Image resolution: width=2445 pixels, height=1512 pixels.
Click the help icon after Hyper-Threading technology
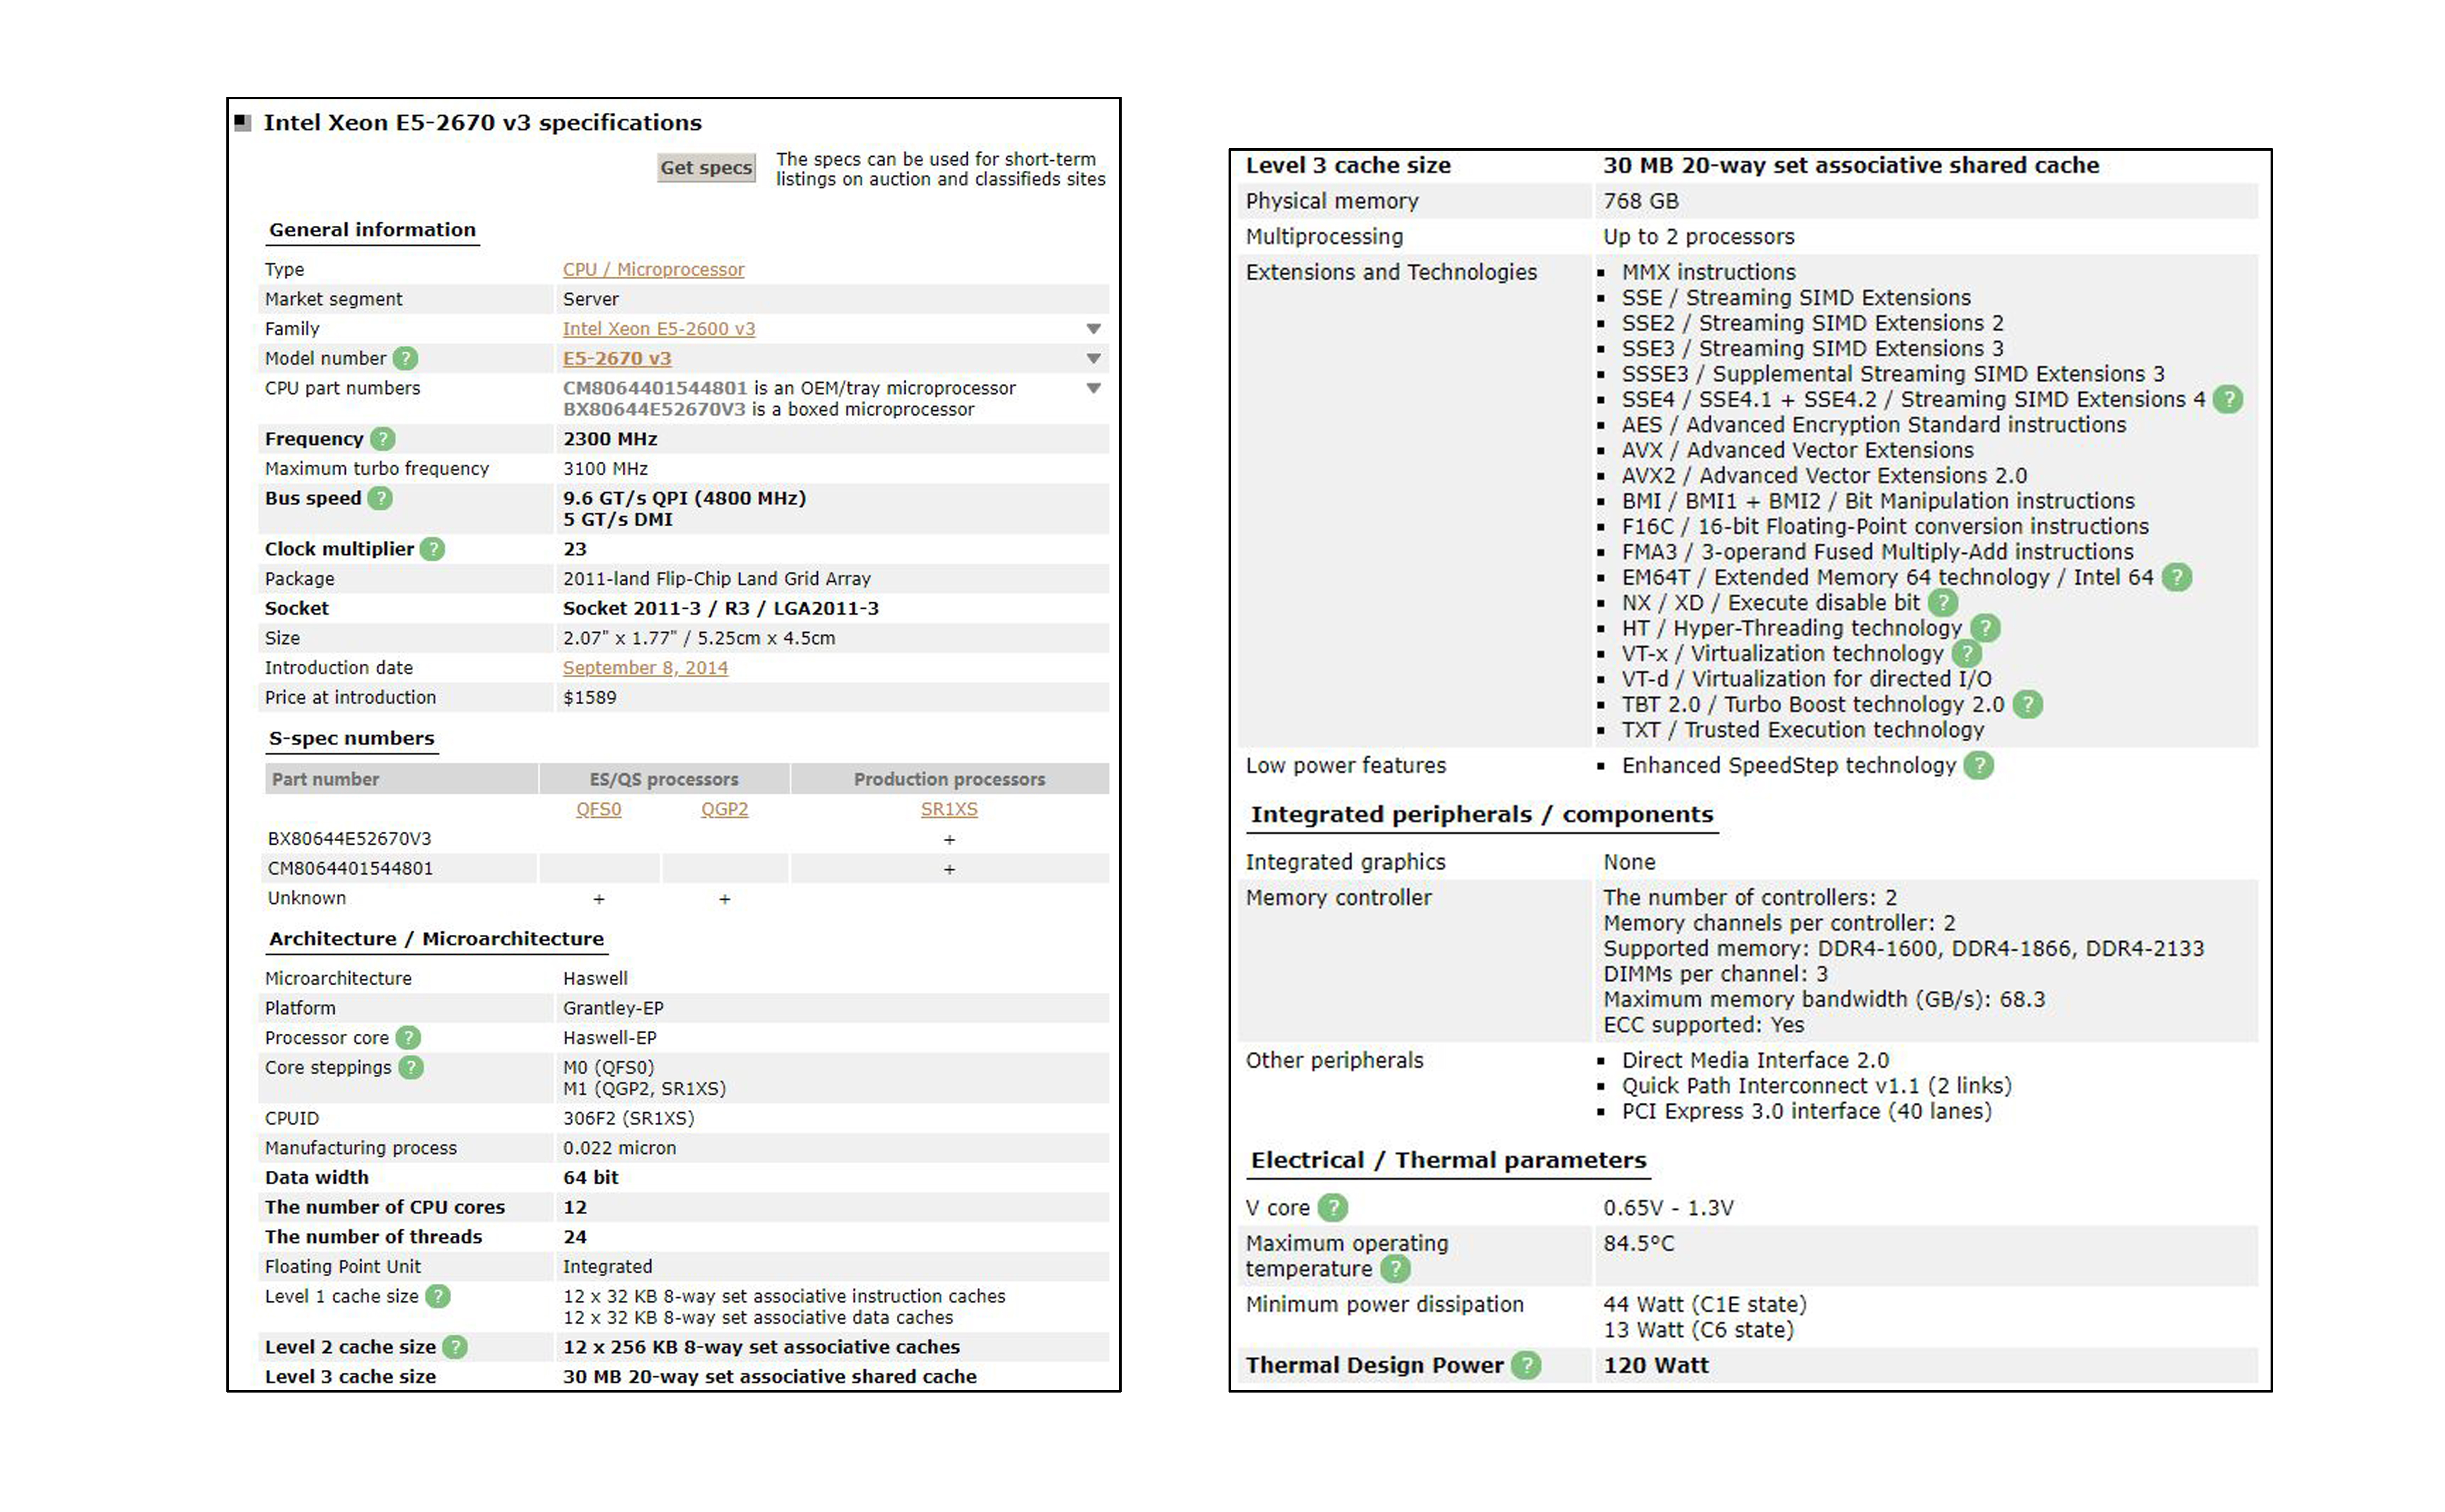coord(1985,628)
